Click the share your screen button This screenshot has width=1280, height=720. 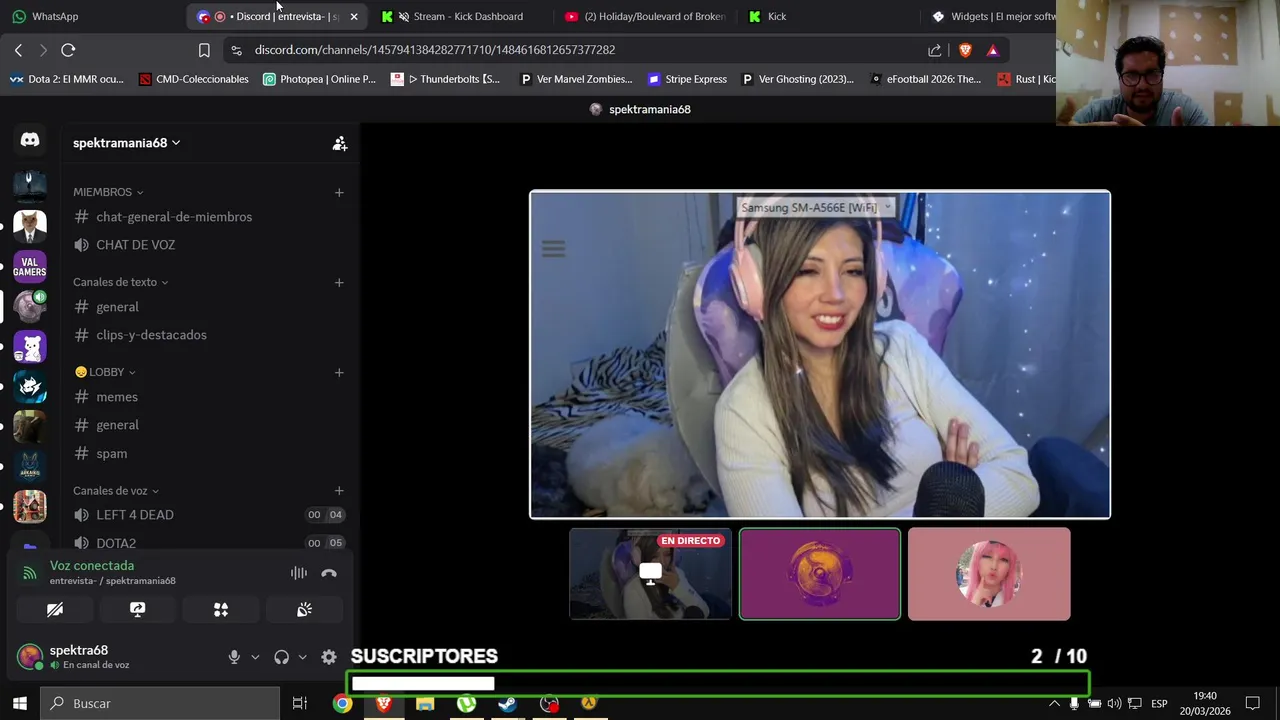(x=138, y=609)
